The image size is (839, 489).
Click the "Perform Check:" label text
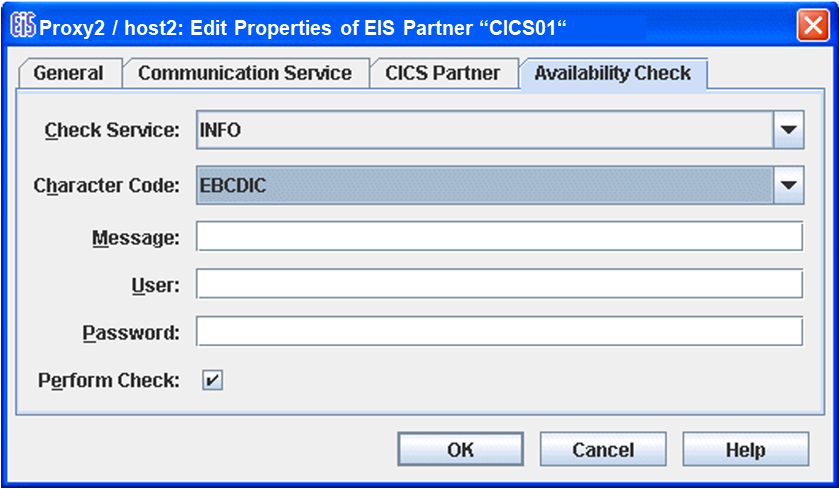108,381
